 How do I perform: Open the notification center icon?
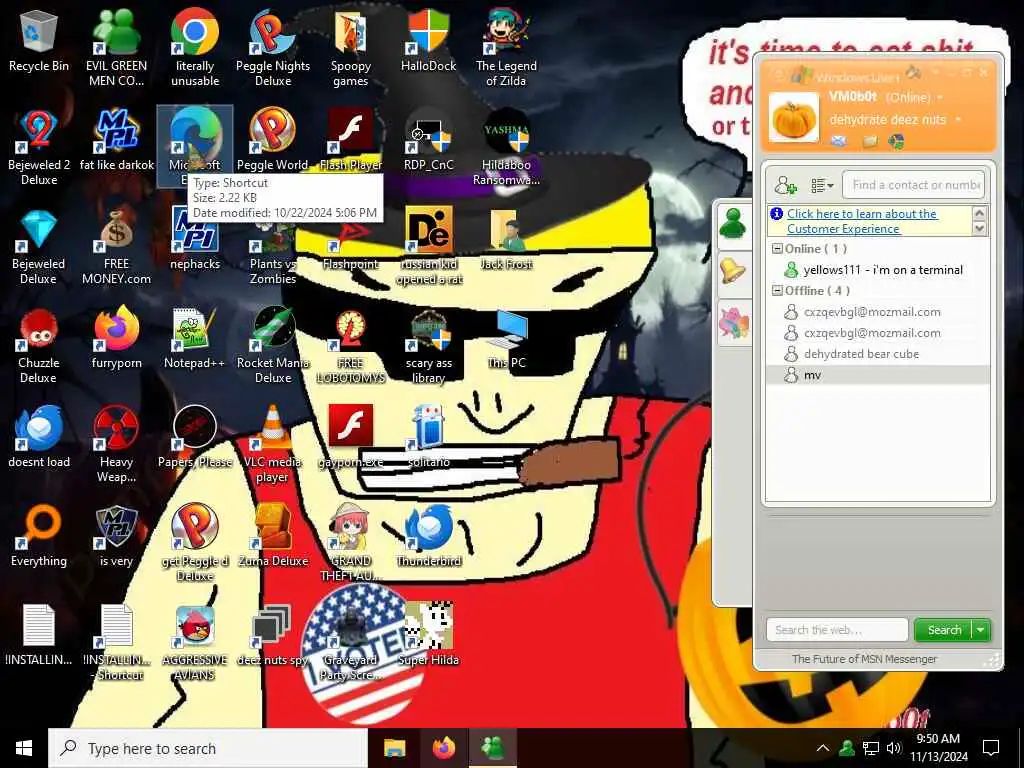991,748
